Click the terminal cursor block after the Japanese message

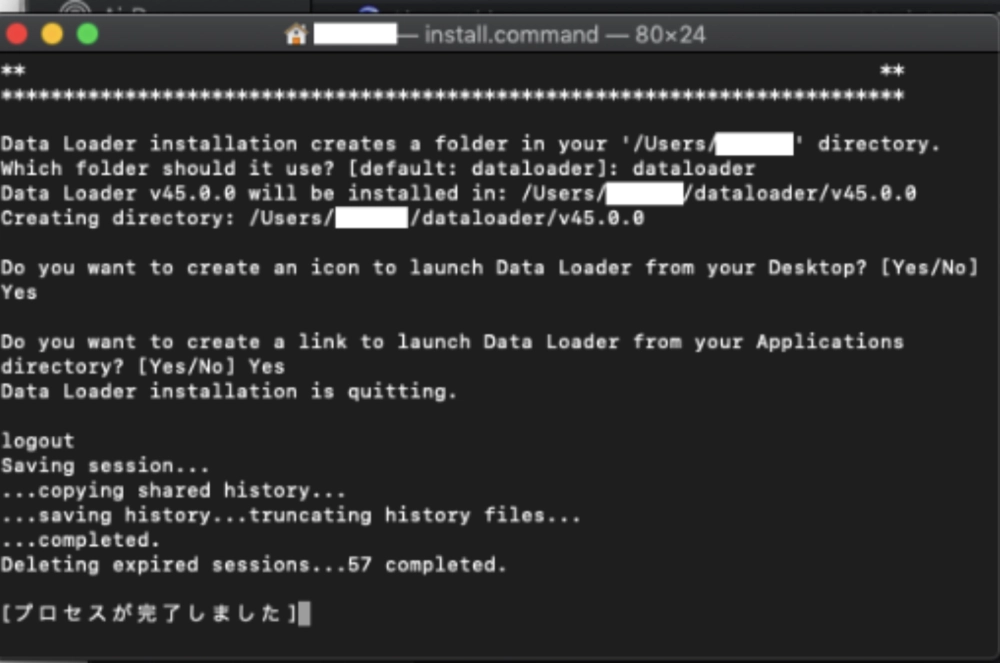[x=305, y=614]
